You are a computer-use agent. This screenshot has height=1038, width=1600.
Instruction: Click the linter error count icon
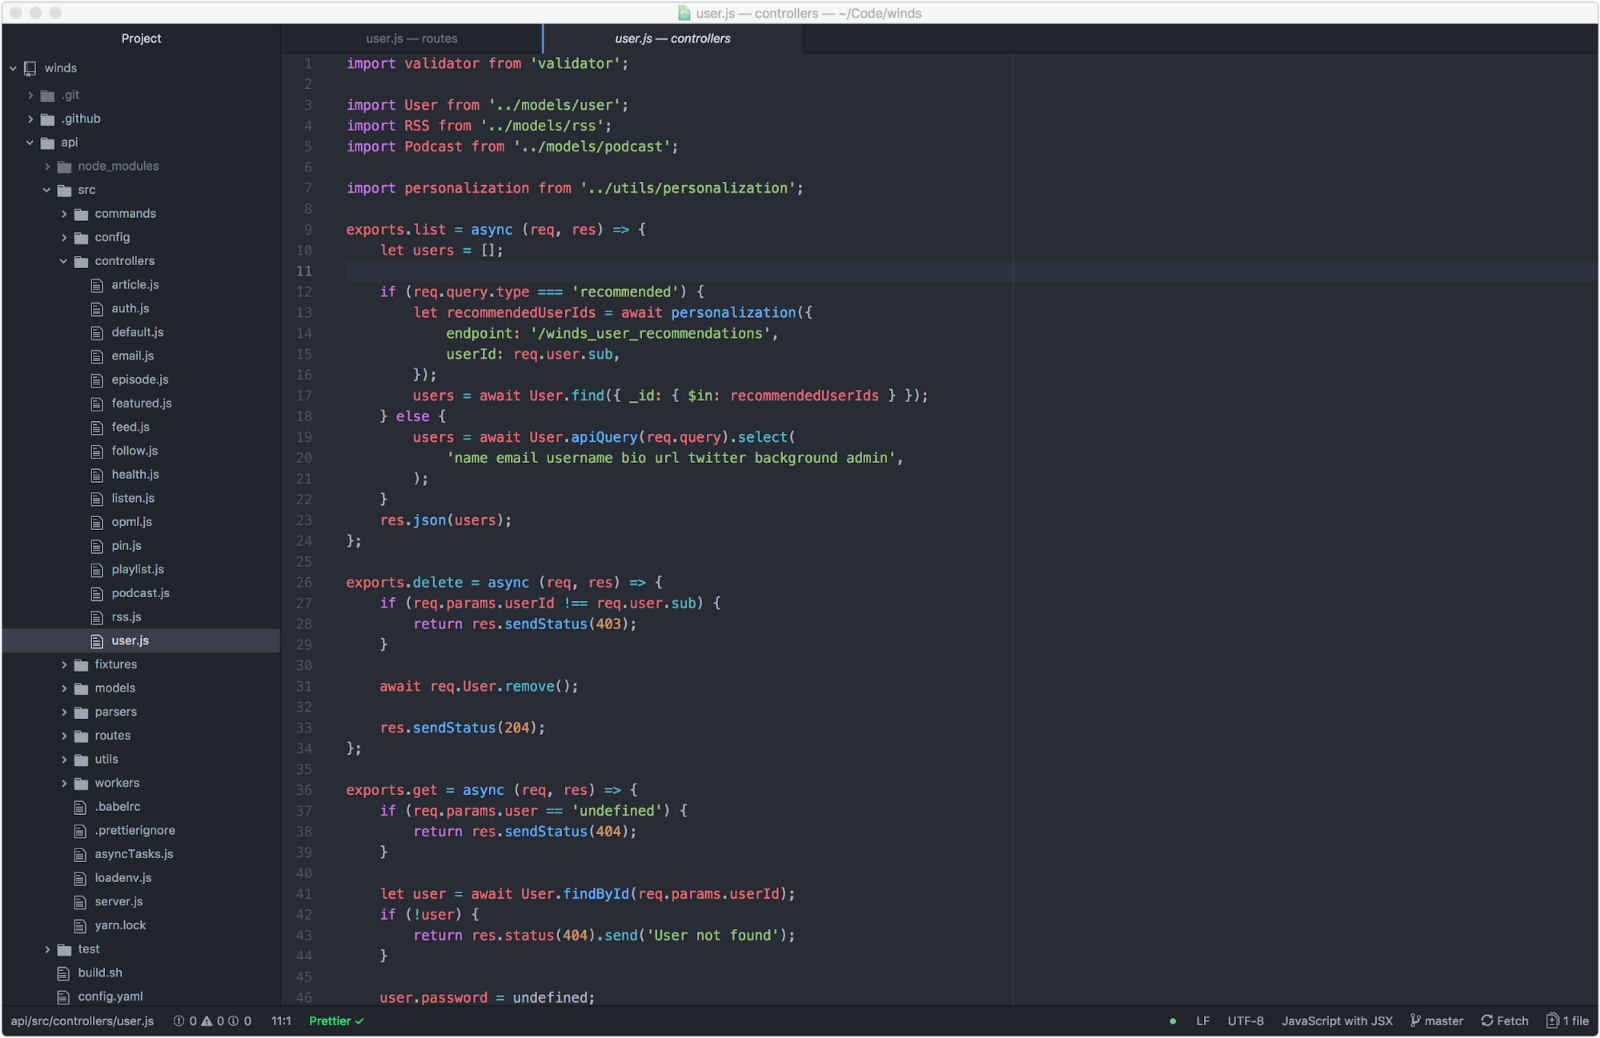[179, 1021]
